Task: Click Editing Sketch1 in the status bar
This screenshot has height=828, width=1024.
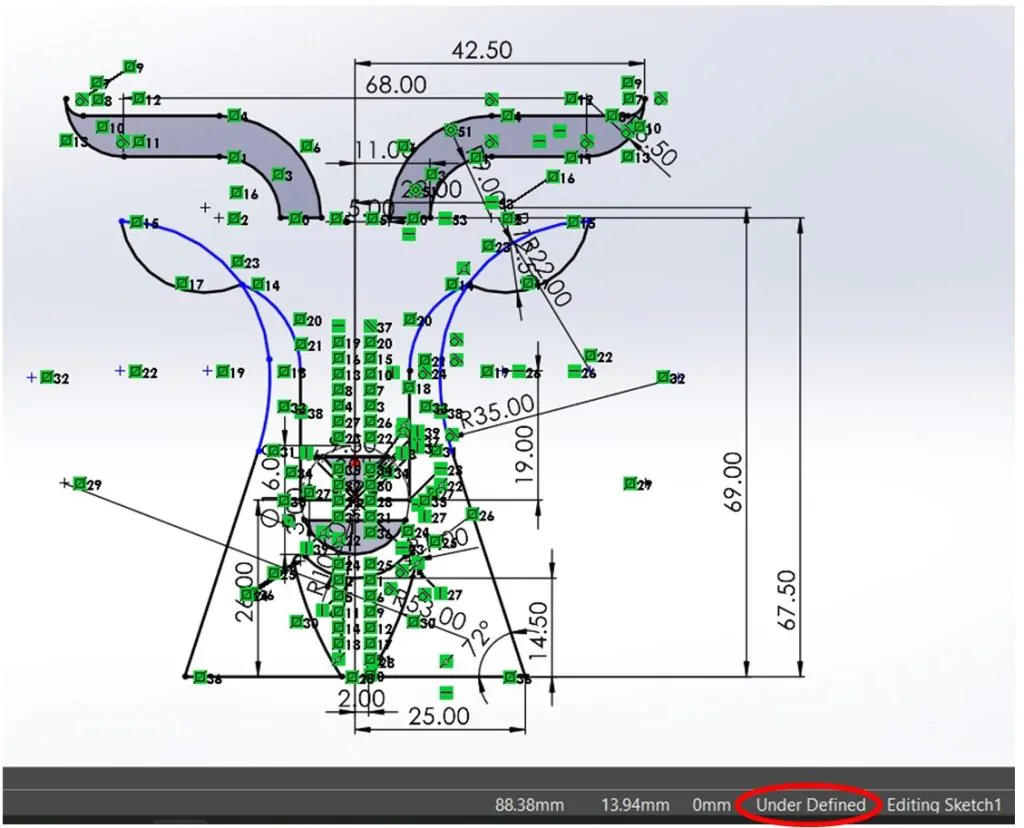Action: (x=944, y=804)
